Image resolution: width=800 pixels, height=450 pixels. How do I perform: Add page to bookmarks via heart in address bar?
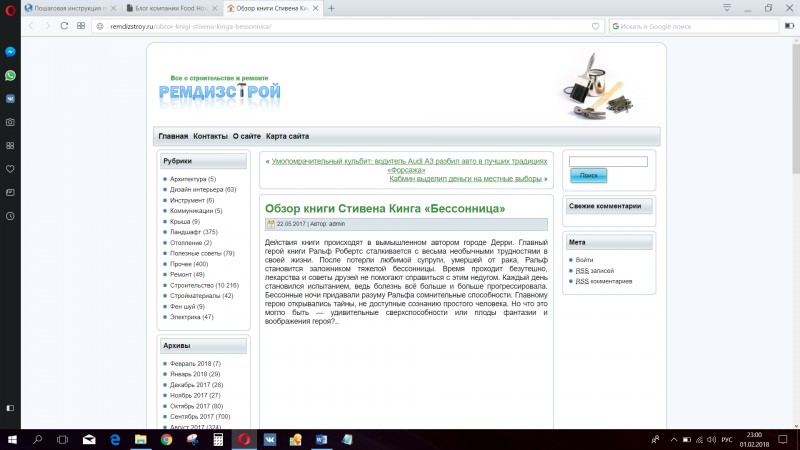[x=595, y=27]
